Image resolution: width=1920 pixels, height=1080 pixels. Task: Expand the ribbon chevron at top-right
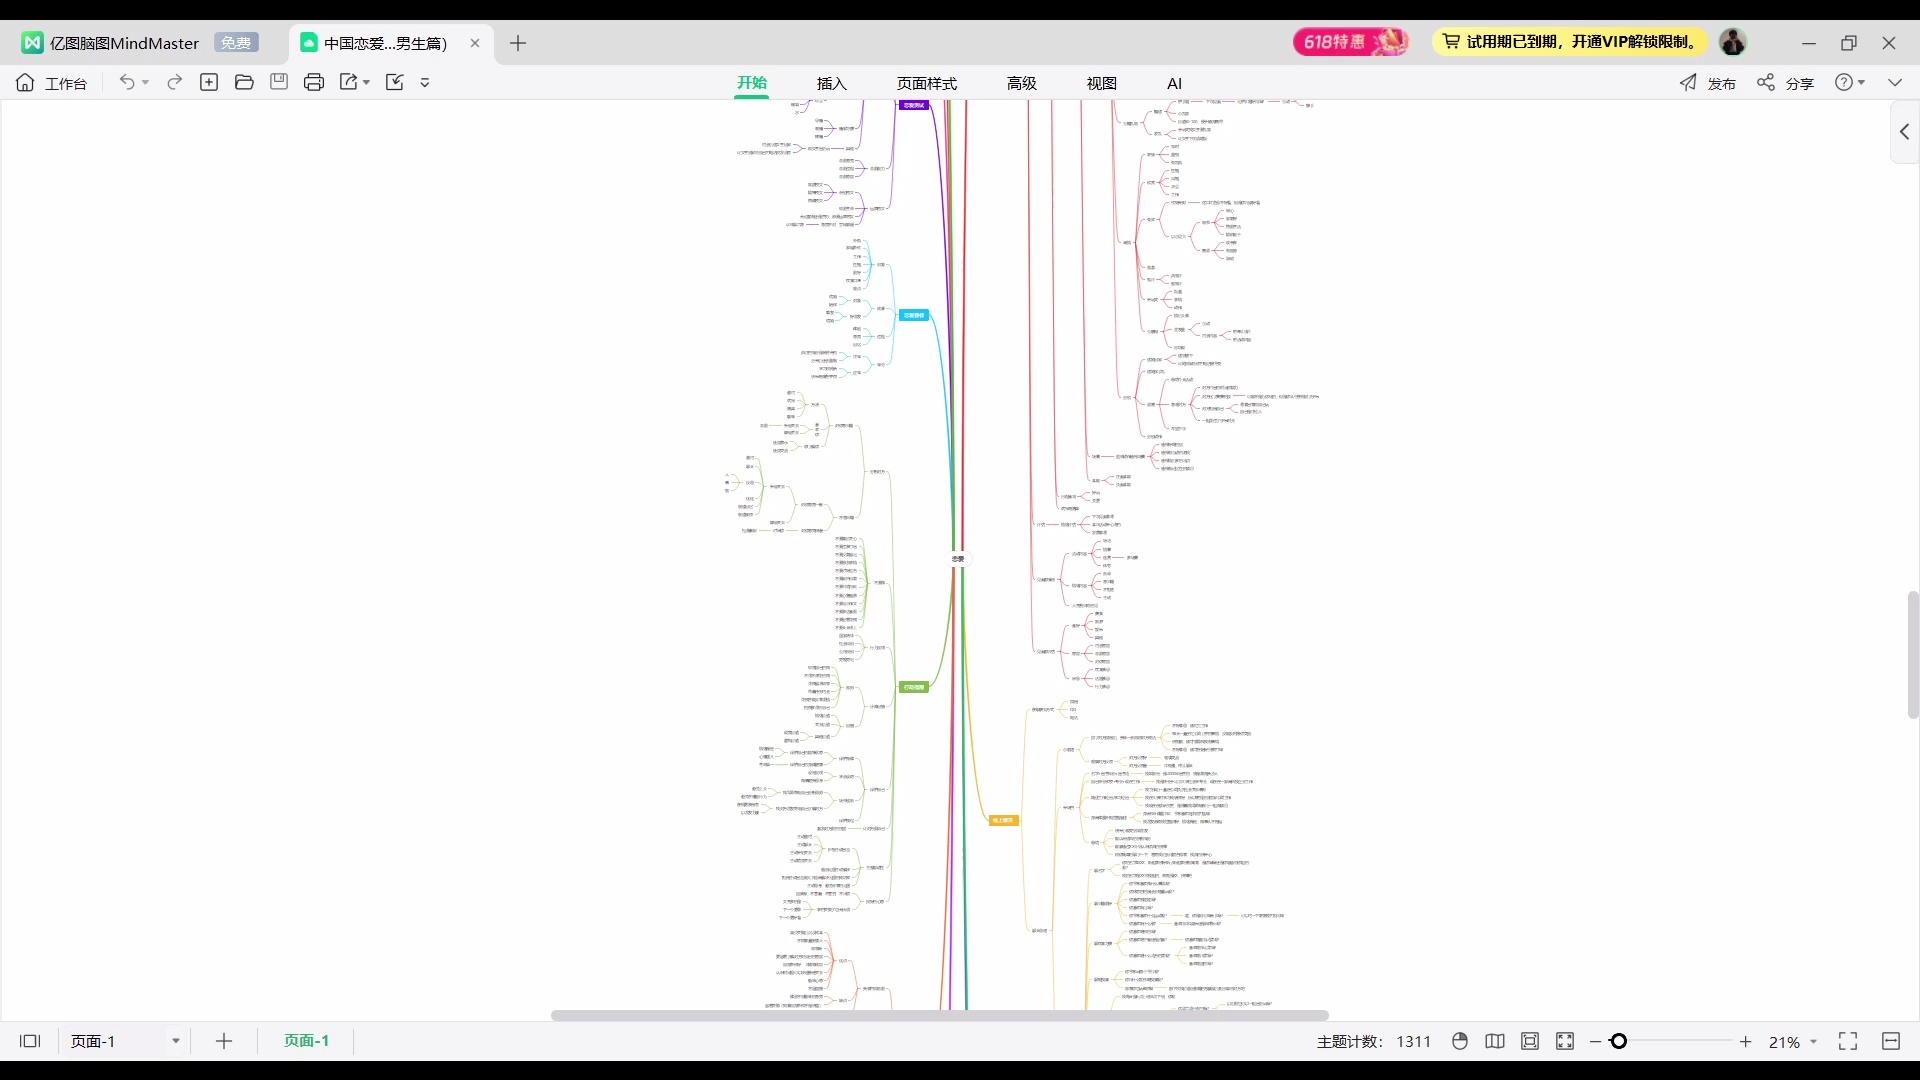click(x=1895, y=82)
